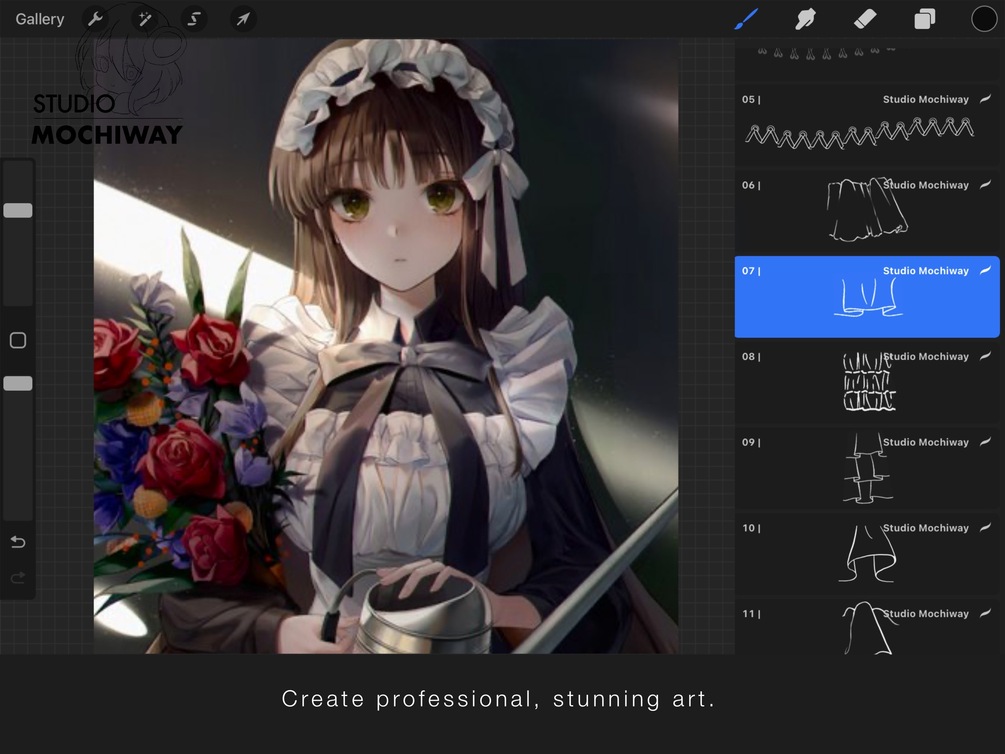Click the "07 |" brush label
This screenshot has height=754, width=1005.
pos(751,271)
